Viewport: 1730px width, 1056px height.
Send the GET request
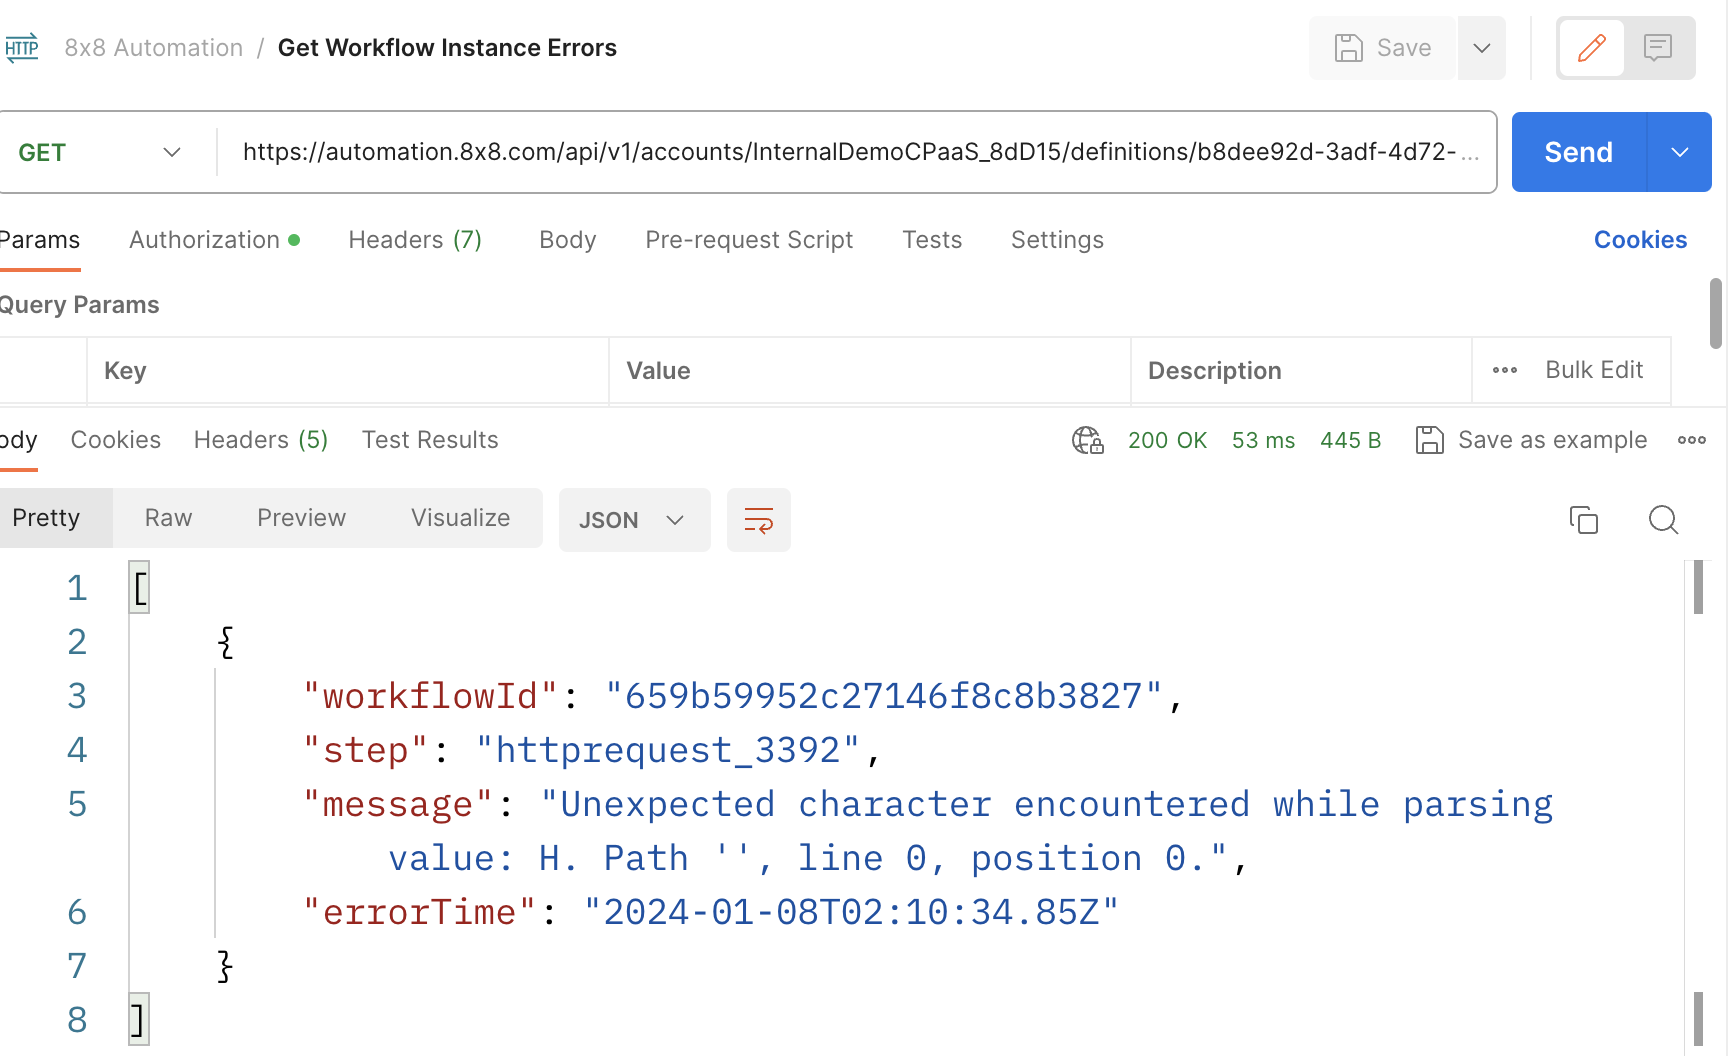point(1578,152)
